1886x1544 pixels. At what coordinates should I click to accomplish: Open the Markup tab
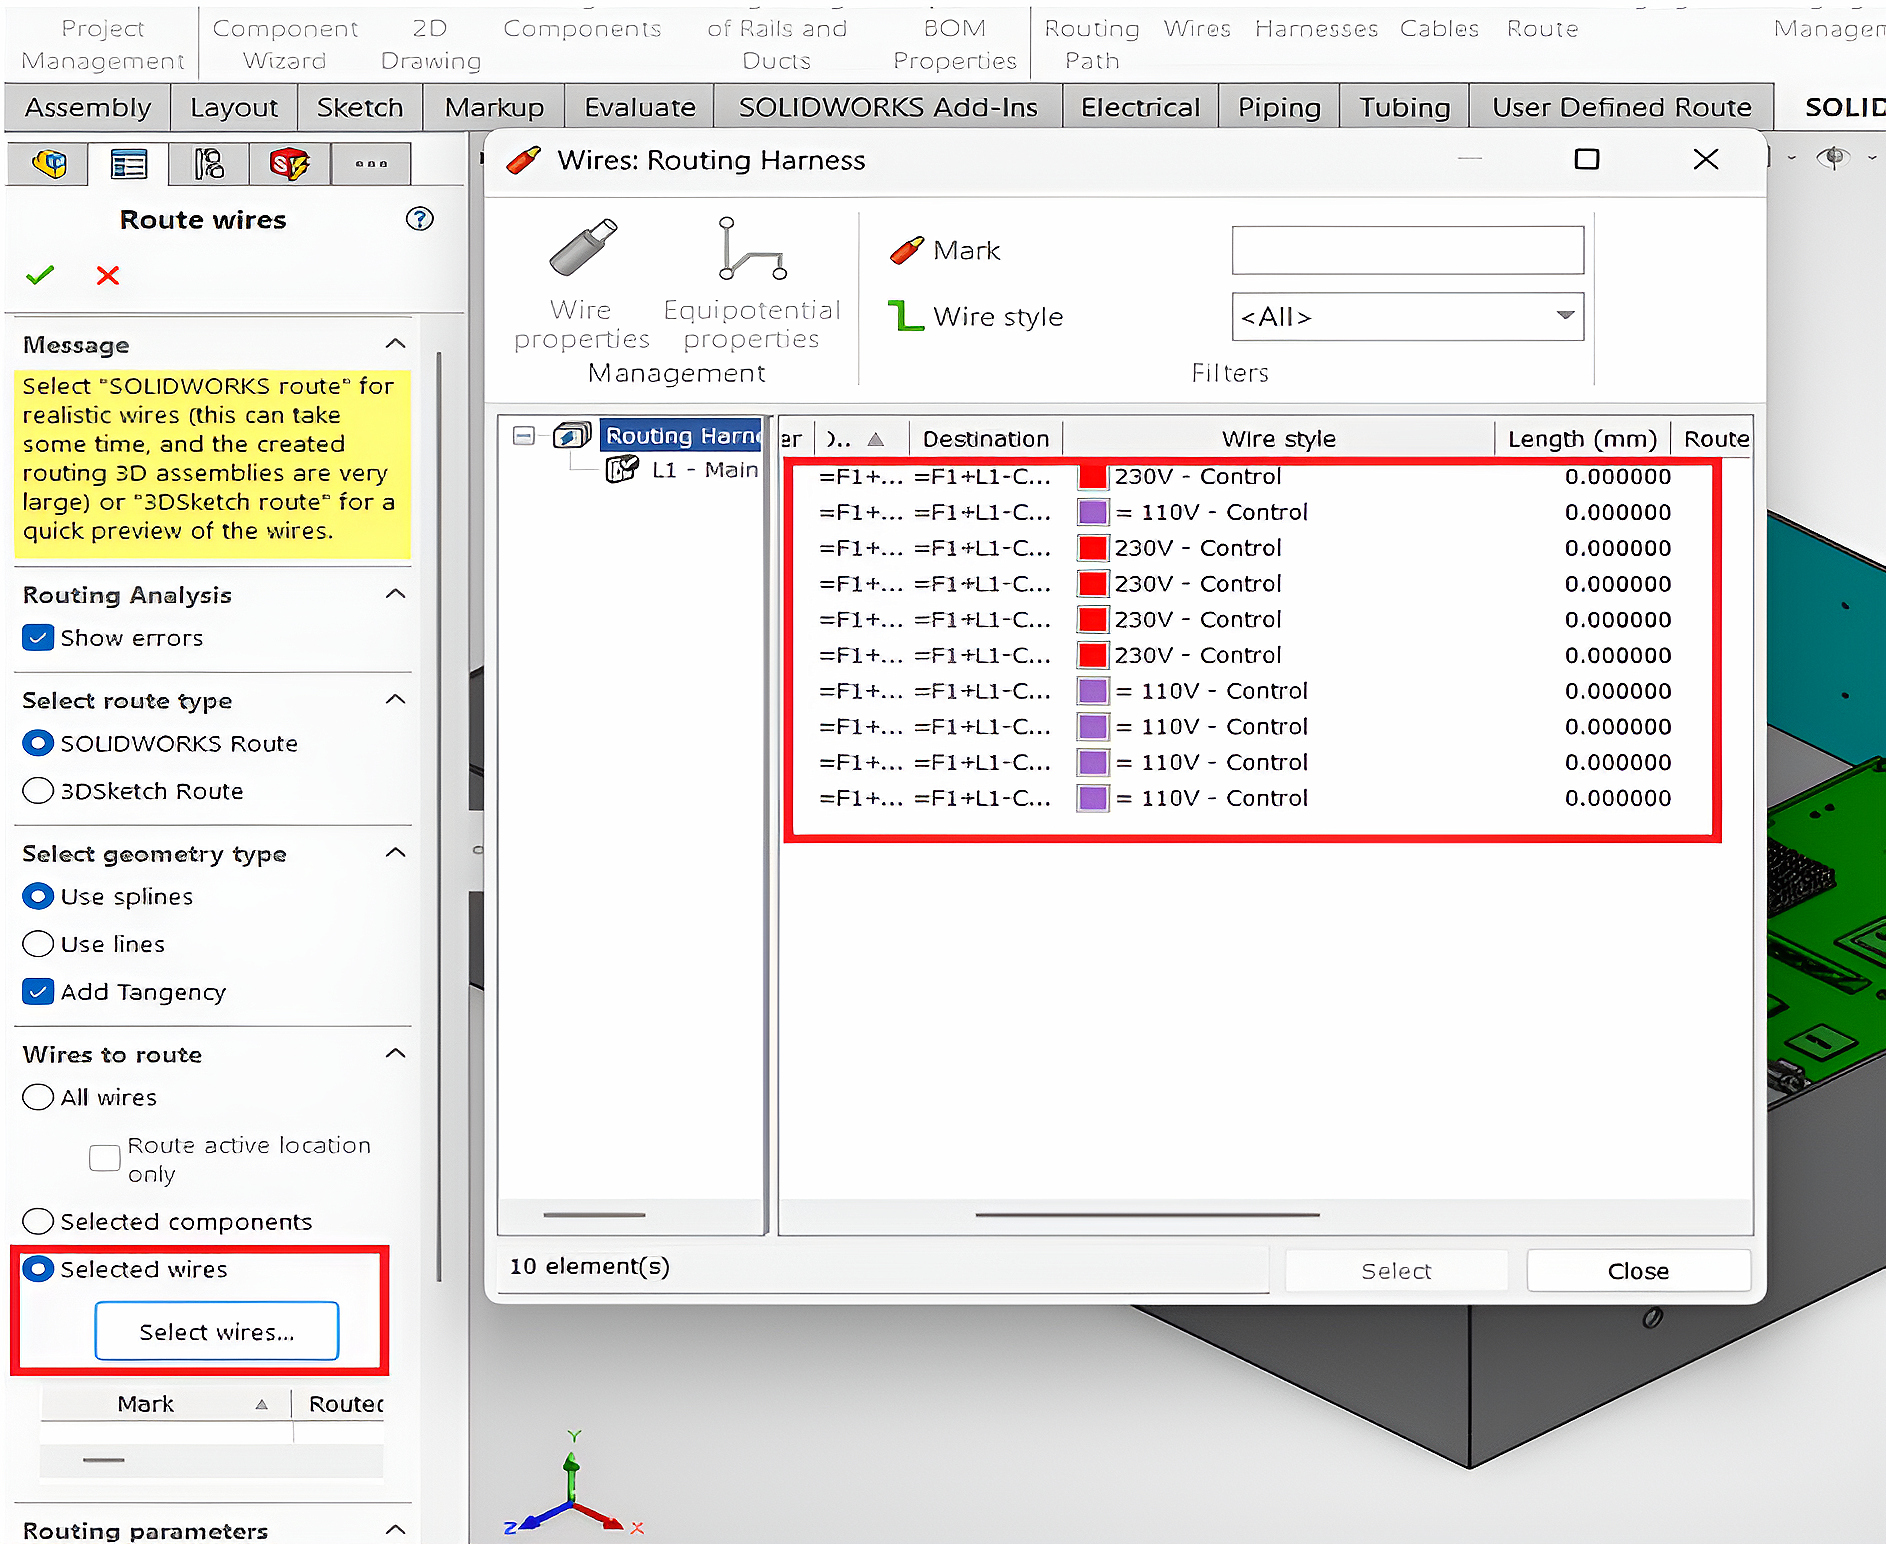[x=494, y=107]
